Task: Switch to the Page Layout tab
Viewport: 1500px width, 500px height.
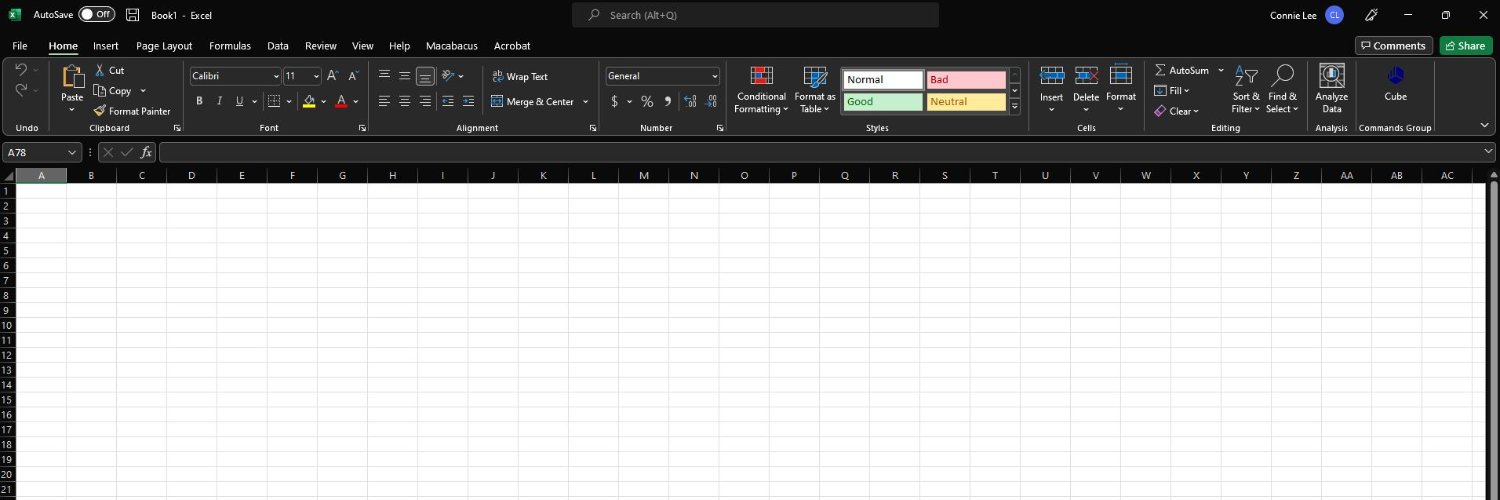Action: (x=164, y=46)
